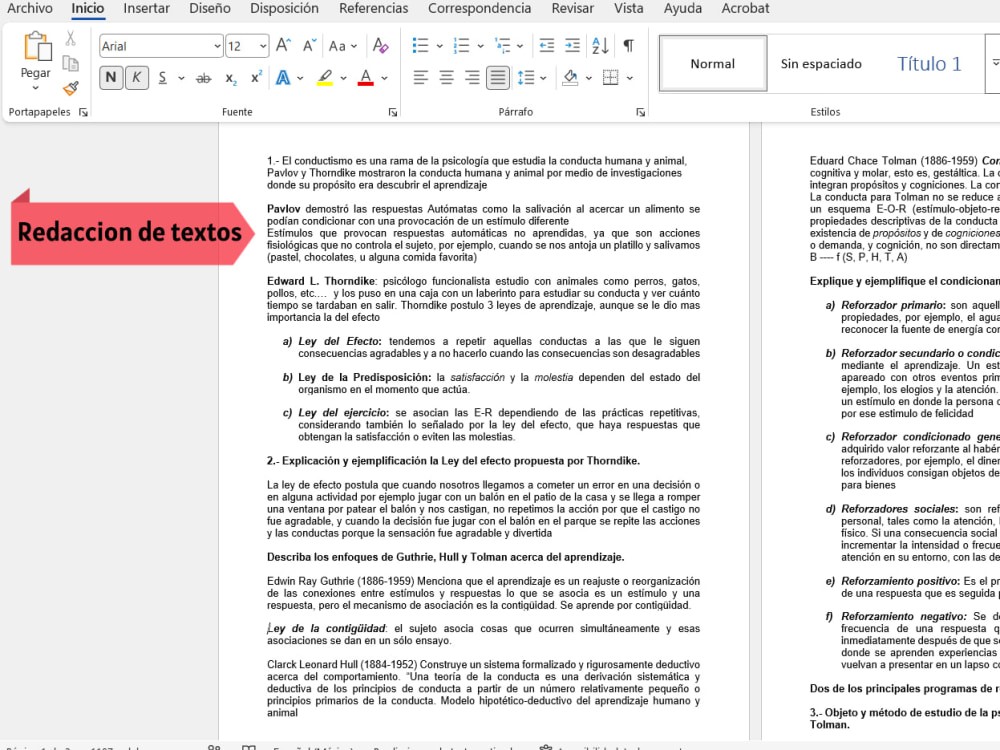Switch to the Referencias tab
This screenshot has width=1000, height=750.
click(x=373, y=8)
